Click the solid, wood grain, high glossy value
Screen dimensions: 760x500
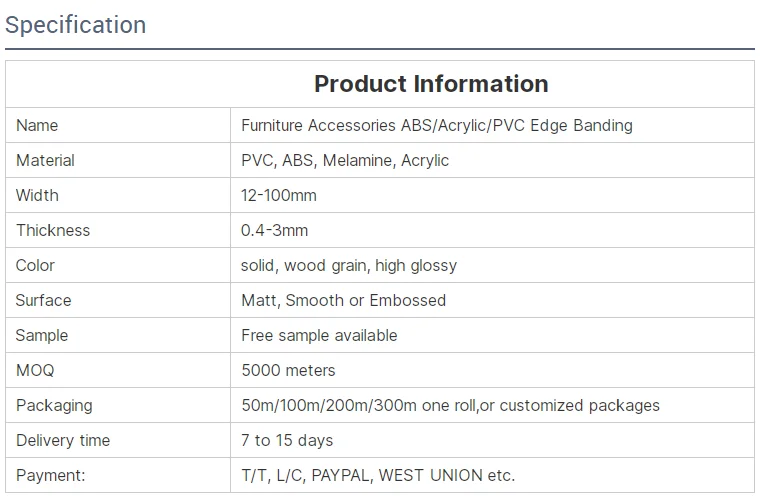pos(349,265)
